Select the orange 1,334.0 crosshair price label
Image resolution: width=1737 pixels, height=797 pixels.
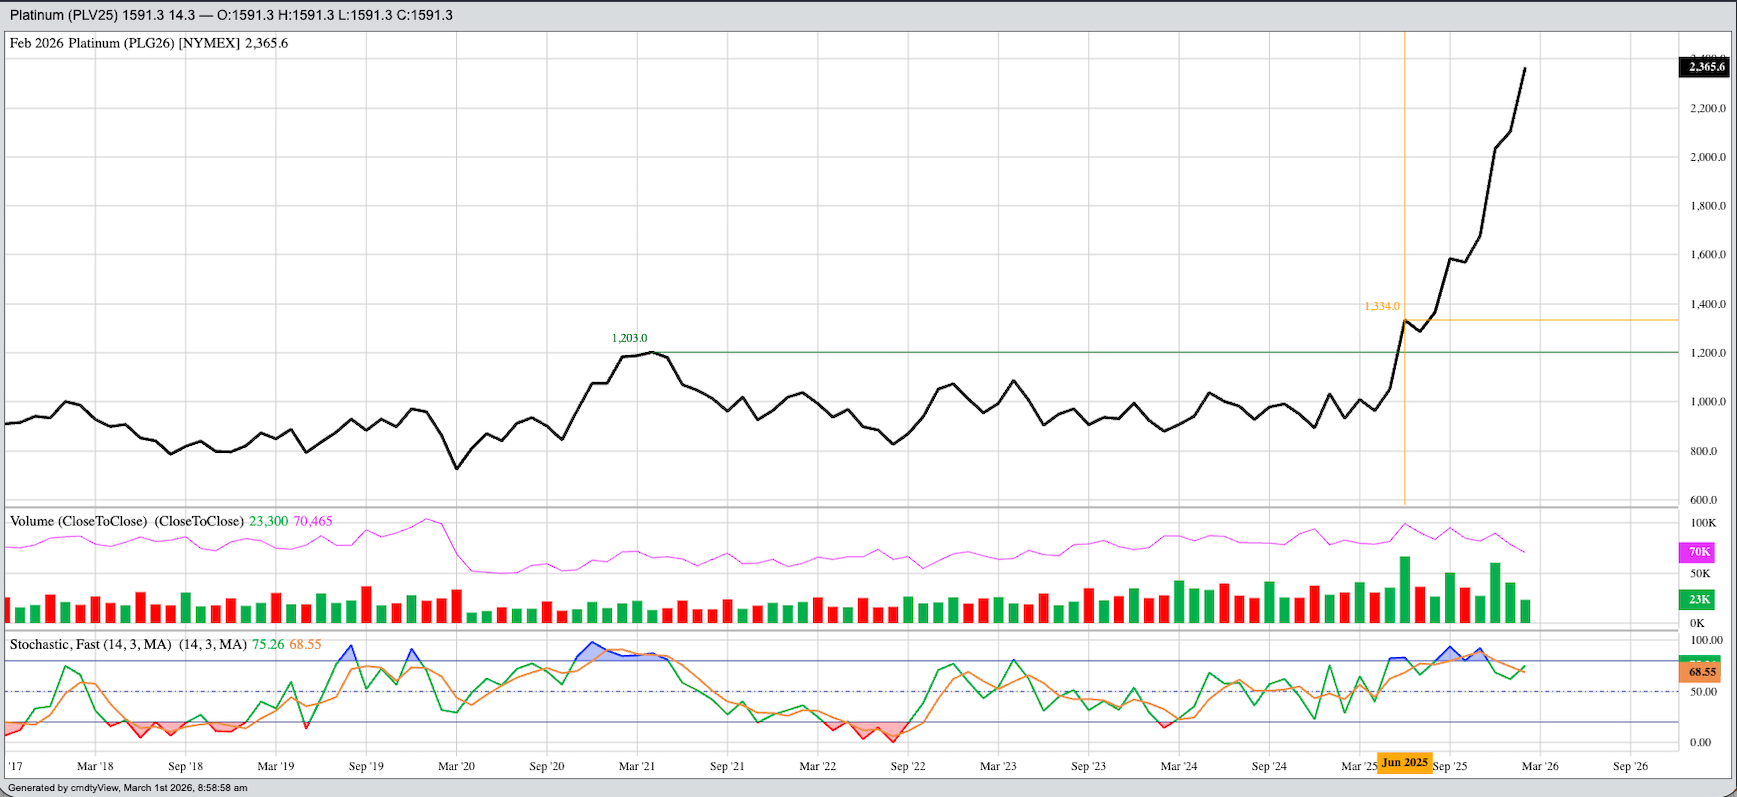pos(1381,306)
